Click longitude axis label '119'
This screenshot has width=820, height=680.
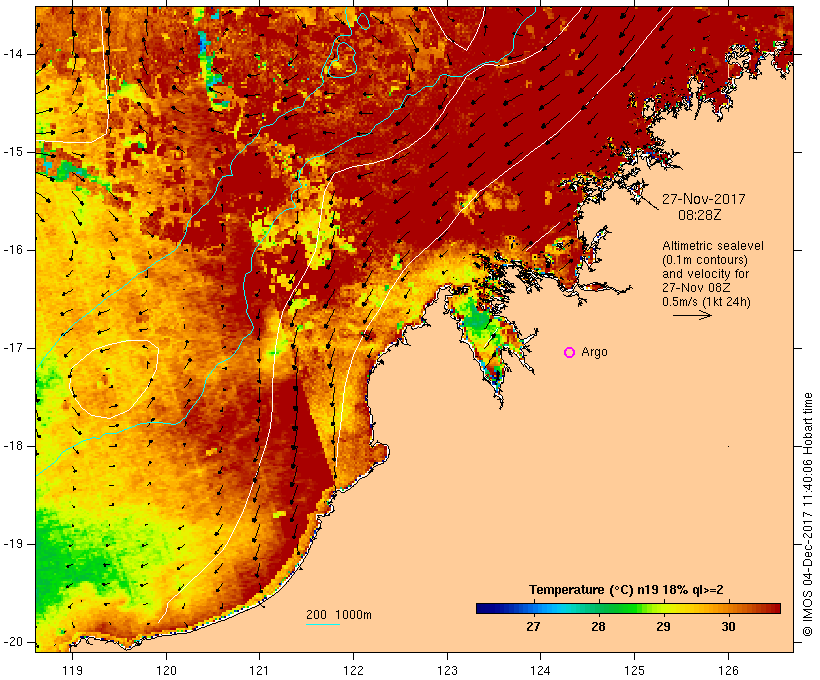72,671
